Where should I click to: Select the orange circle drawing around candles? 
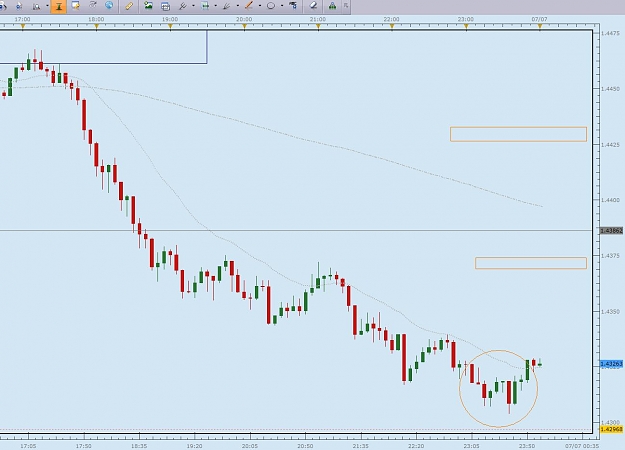click(498, 389)
